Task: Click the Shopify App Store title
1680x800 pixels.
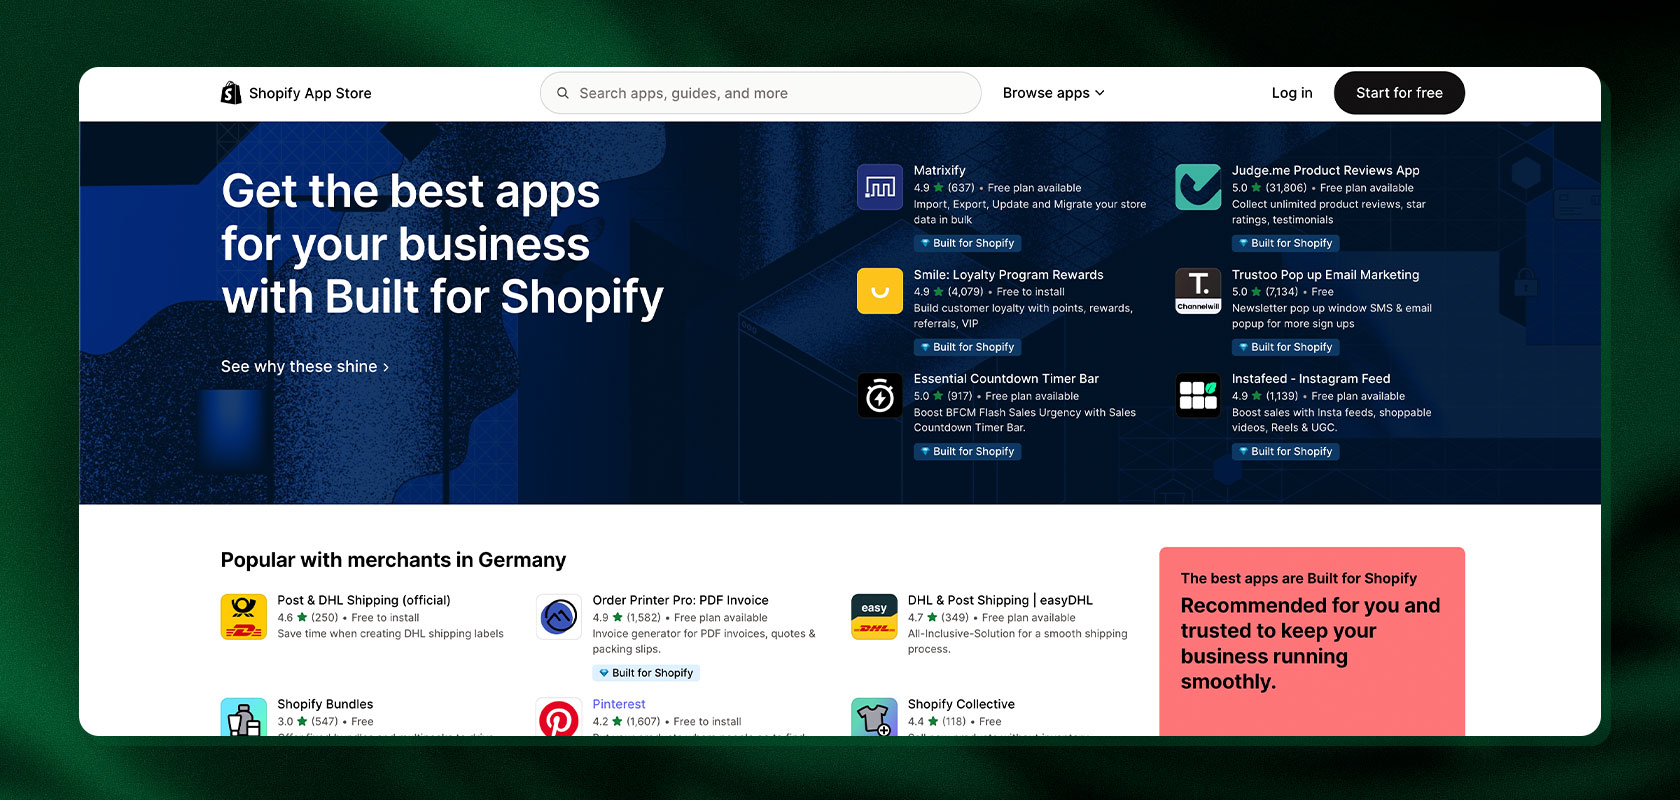Action: point(310,93)
